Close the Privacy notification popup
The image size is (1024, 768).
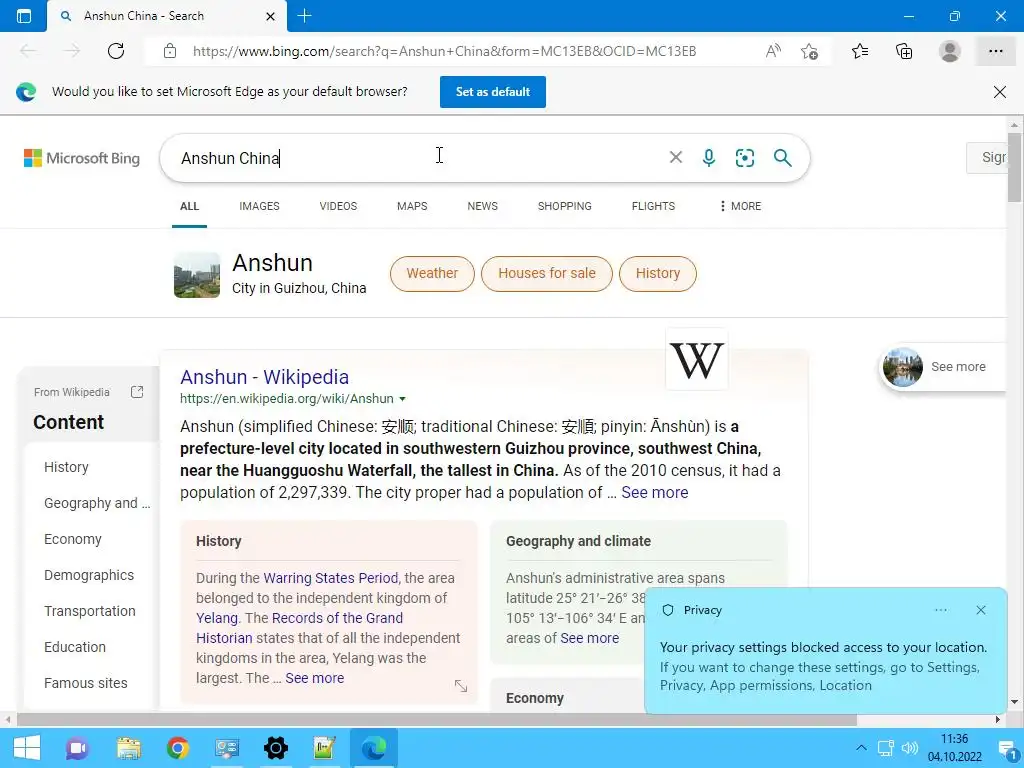[x=981, y=610]
